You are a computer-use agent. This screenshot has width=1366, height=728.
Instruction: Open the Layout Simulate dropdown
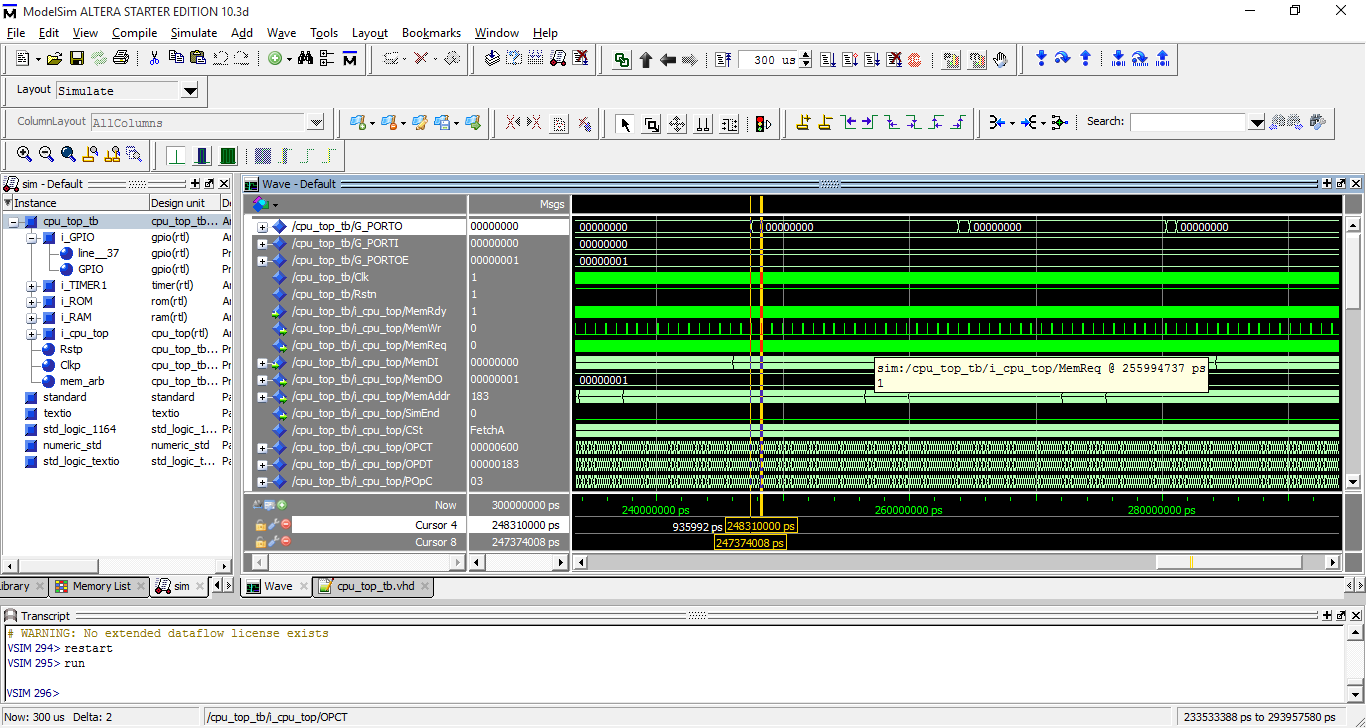[x=190, y=91]
